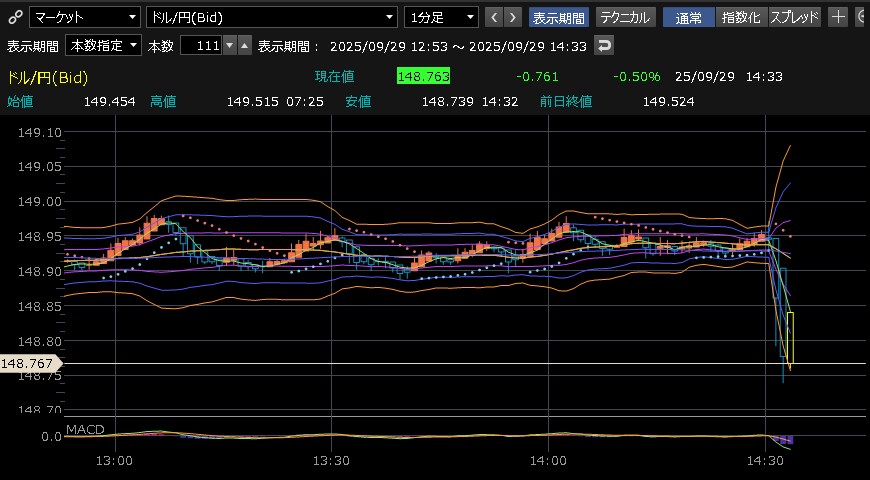870x480 pixels.
Task: Click the reset display period arrow icon
Action: (x=604, y=46)
